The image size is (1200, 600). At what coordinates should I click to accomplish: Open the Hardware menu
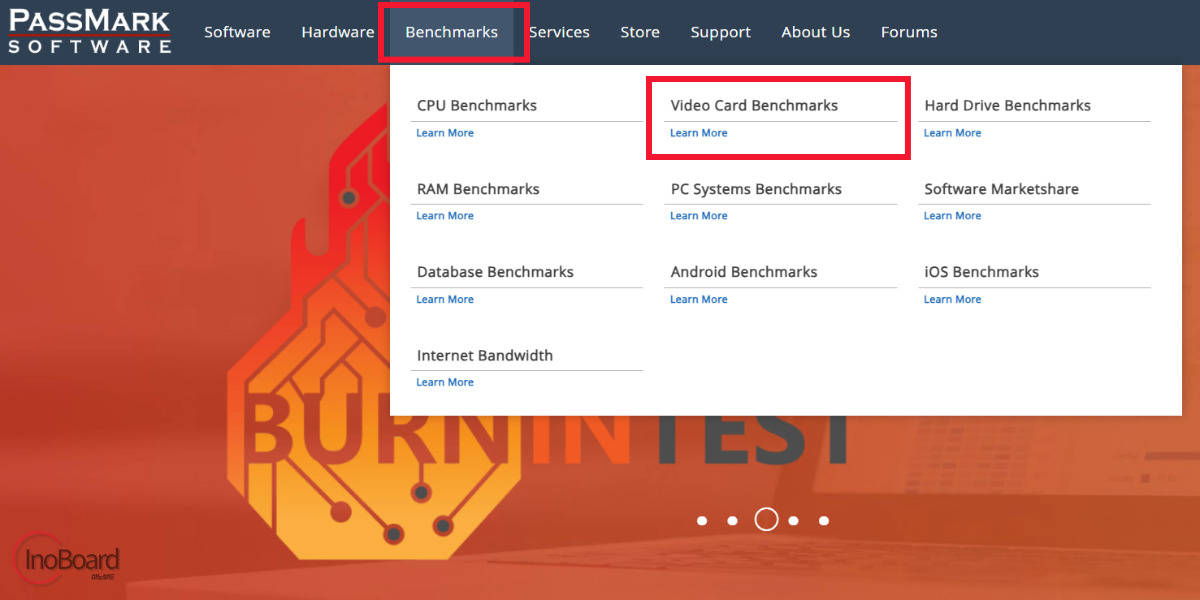(x=338, y=32)
